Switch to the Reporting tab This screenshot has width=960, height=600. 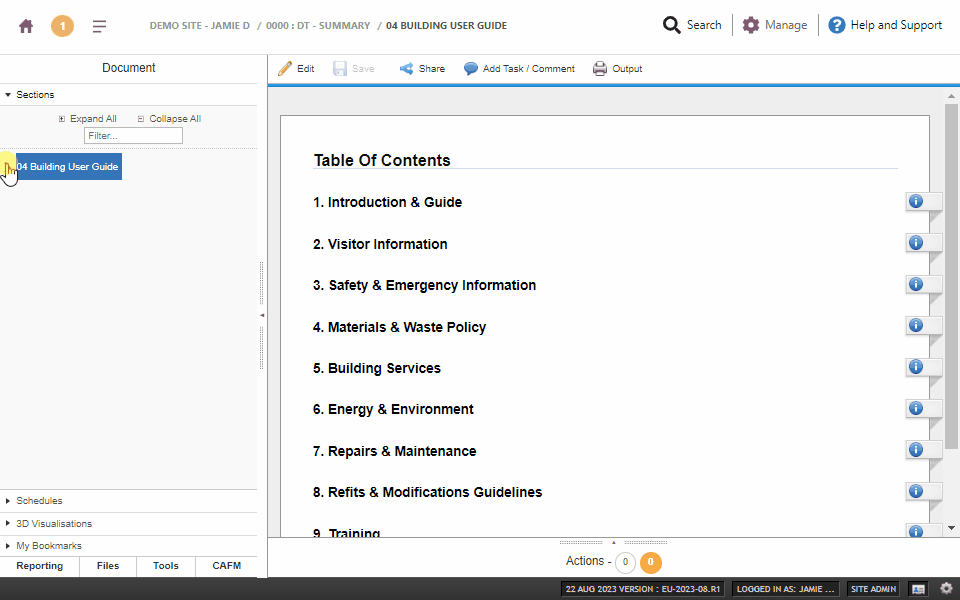(40, 566)
